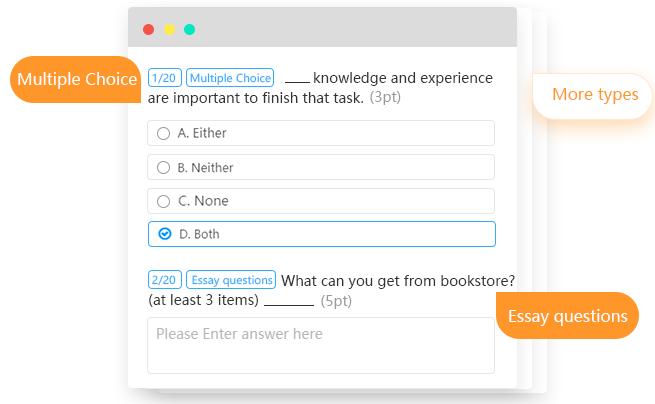The height and width of the screenshot is (404, 655).
Task: Click the 1/20 question number badge
Action: pos(165,78)
